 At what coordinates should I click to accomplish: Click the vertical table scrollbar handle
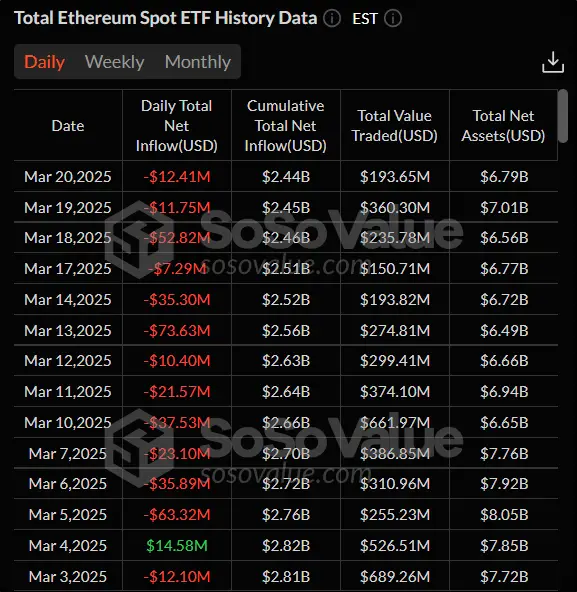tap(563, 116)
